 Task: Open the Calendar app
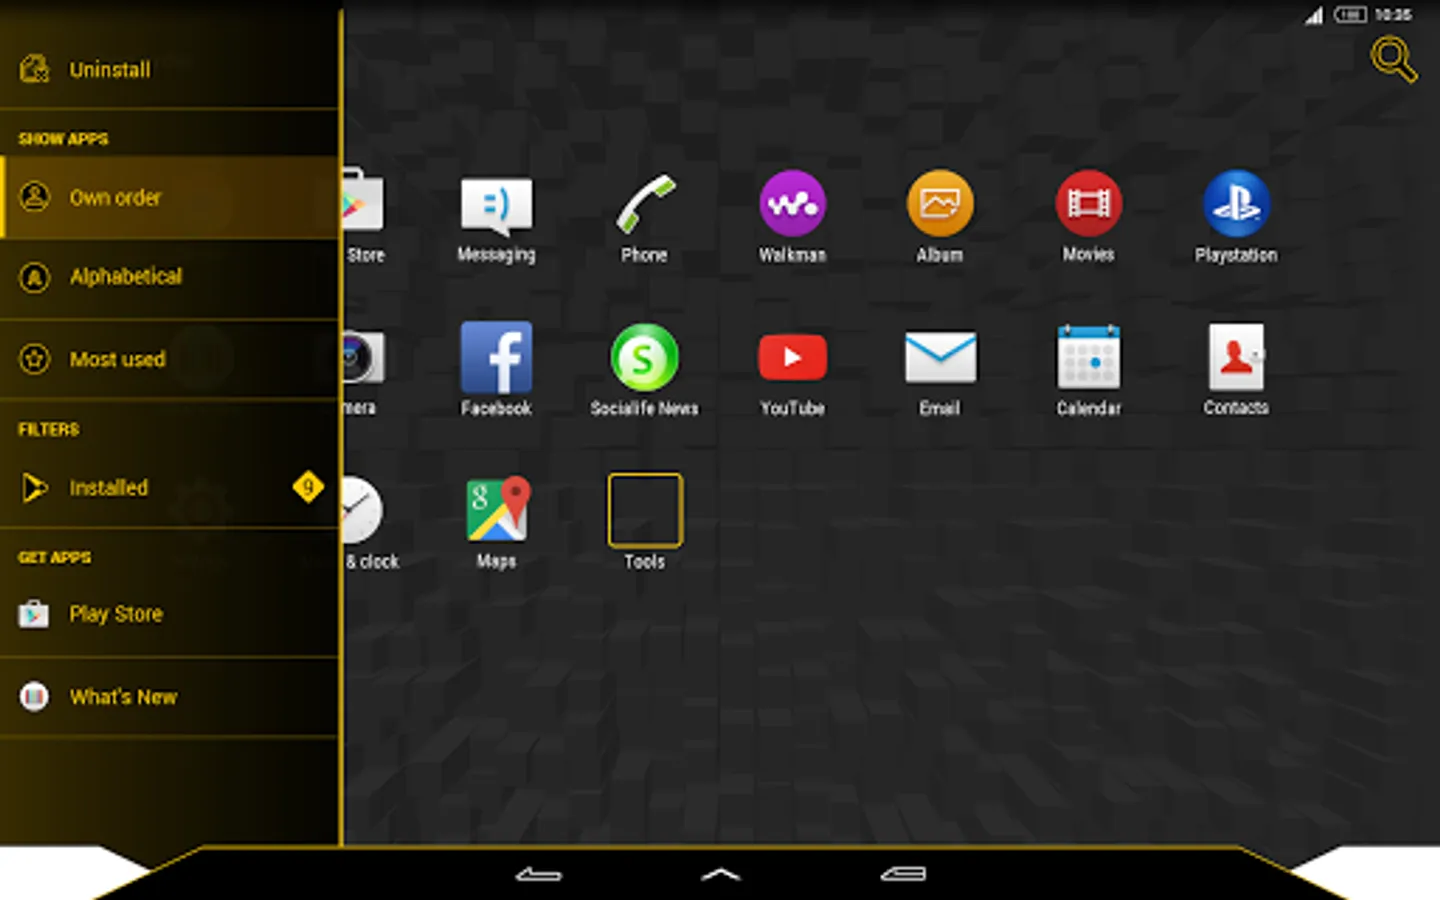coord(1088,357)
